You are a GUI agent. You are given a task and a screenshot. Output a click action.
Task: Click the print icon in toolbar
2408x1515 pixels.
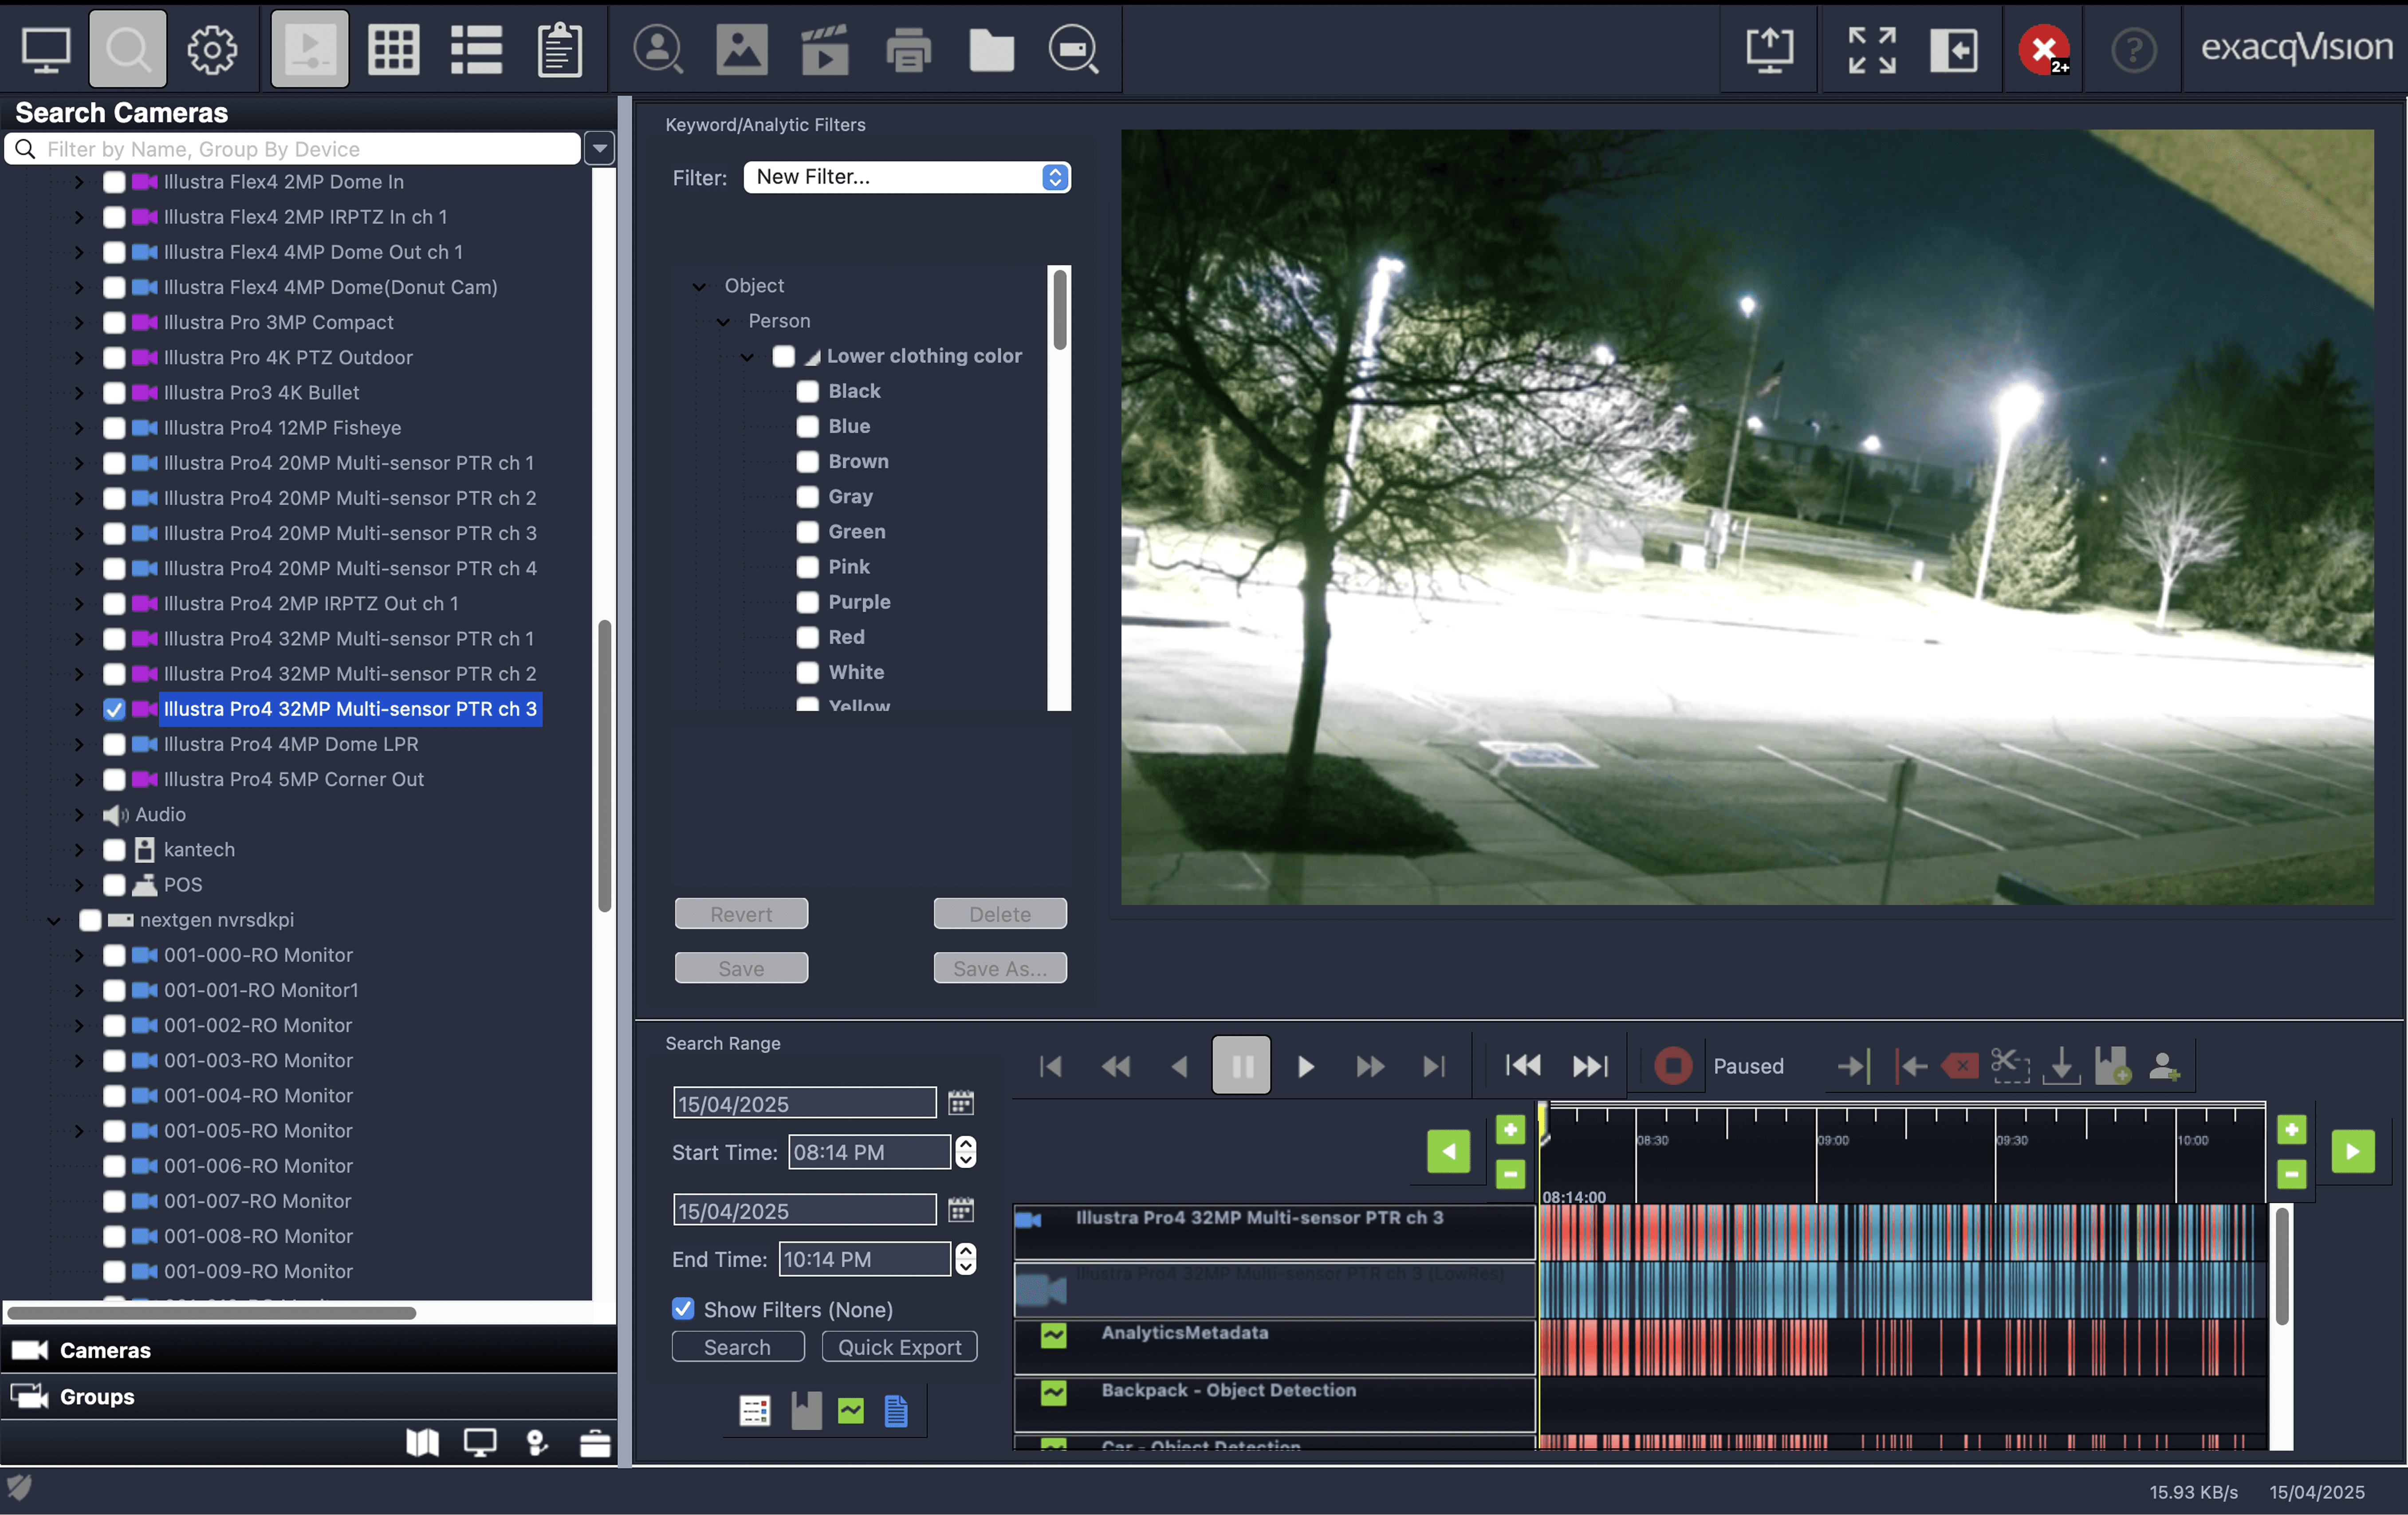pyautogui.click(x=907, y=48)
